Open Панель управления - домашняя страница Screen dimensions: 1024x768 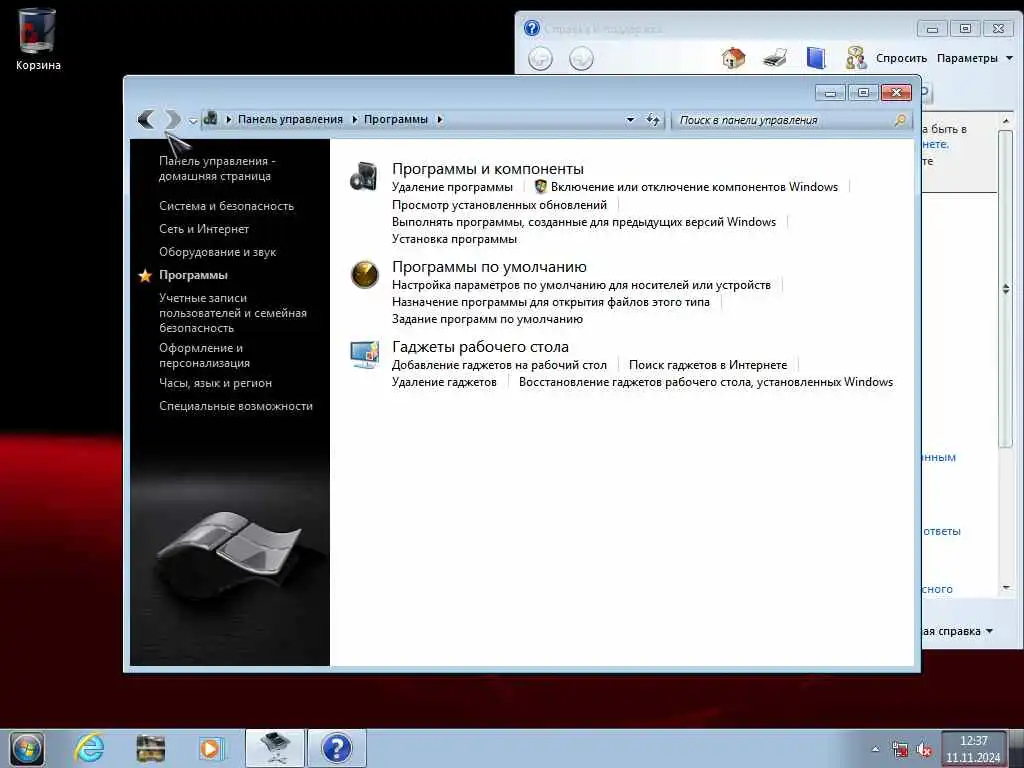217,168
